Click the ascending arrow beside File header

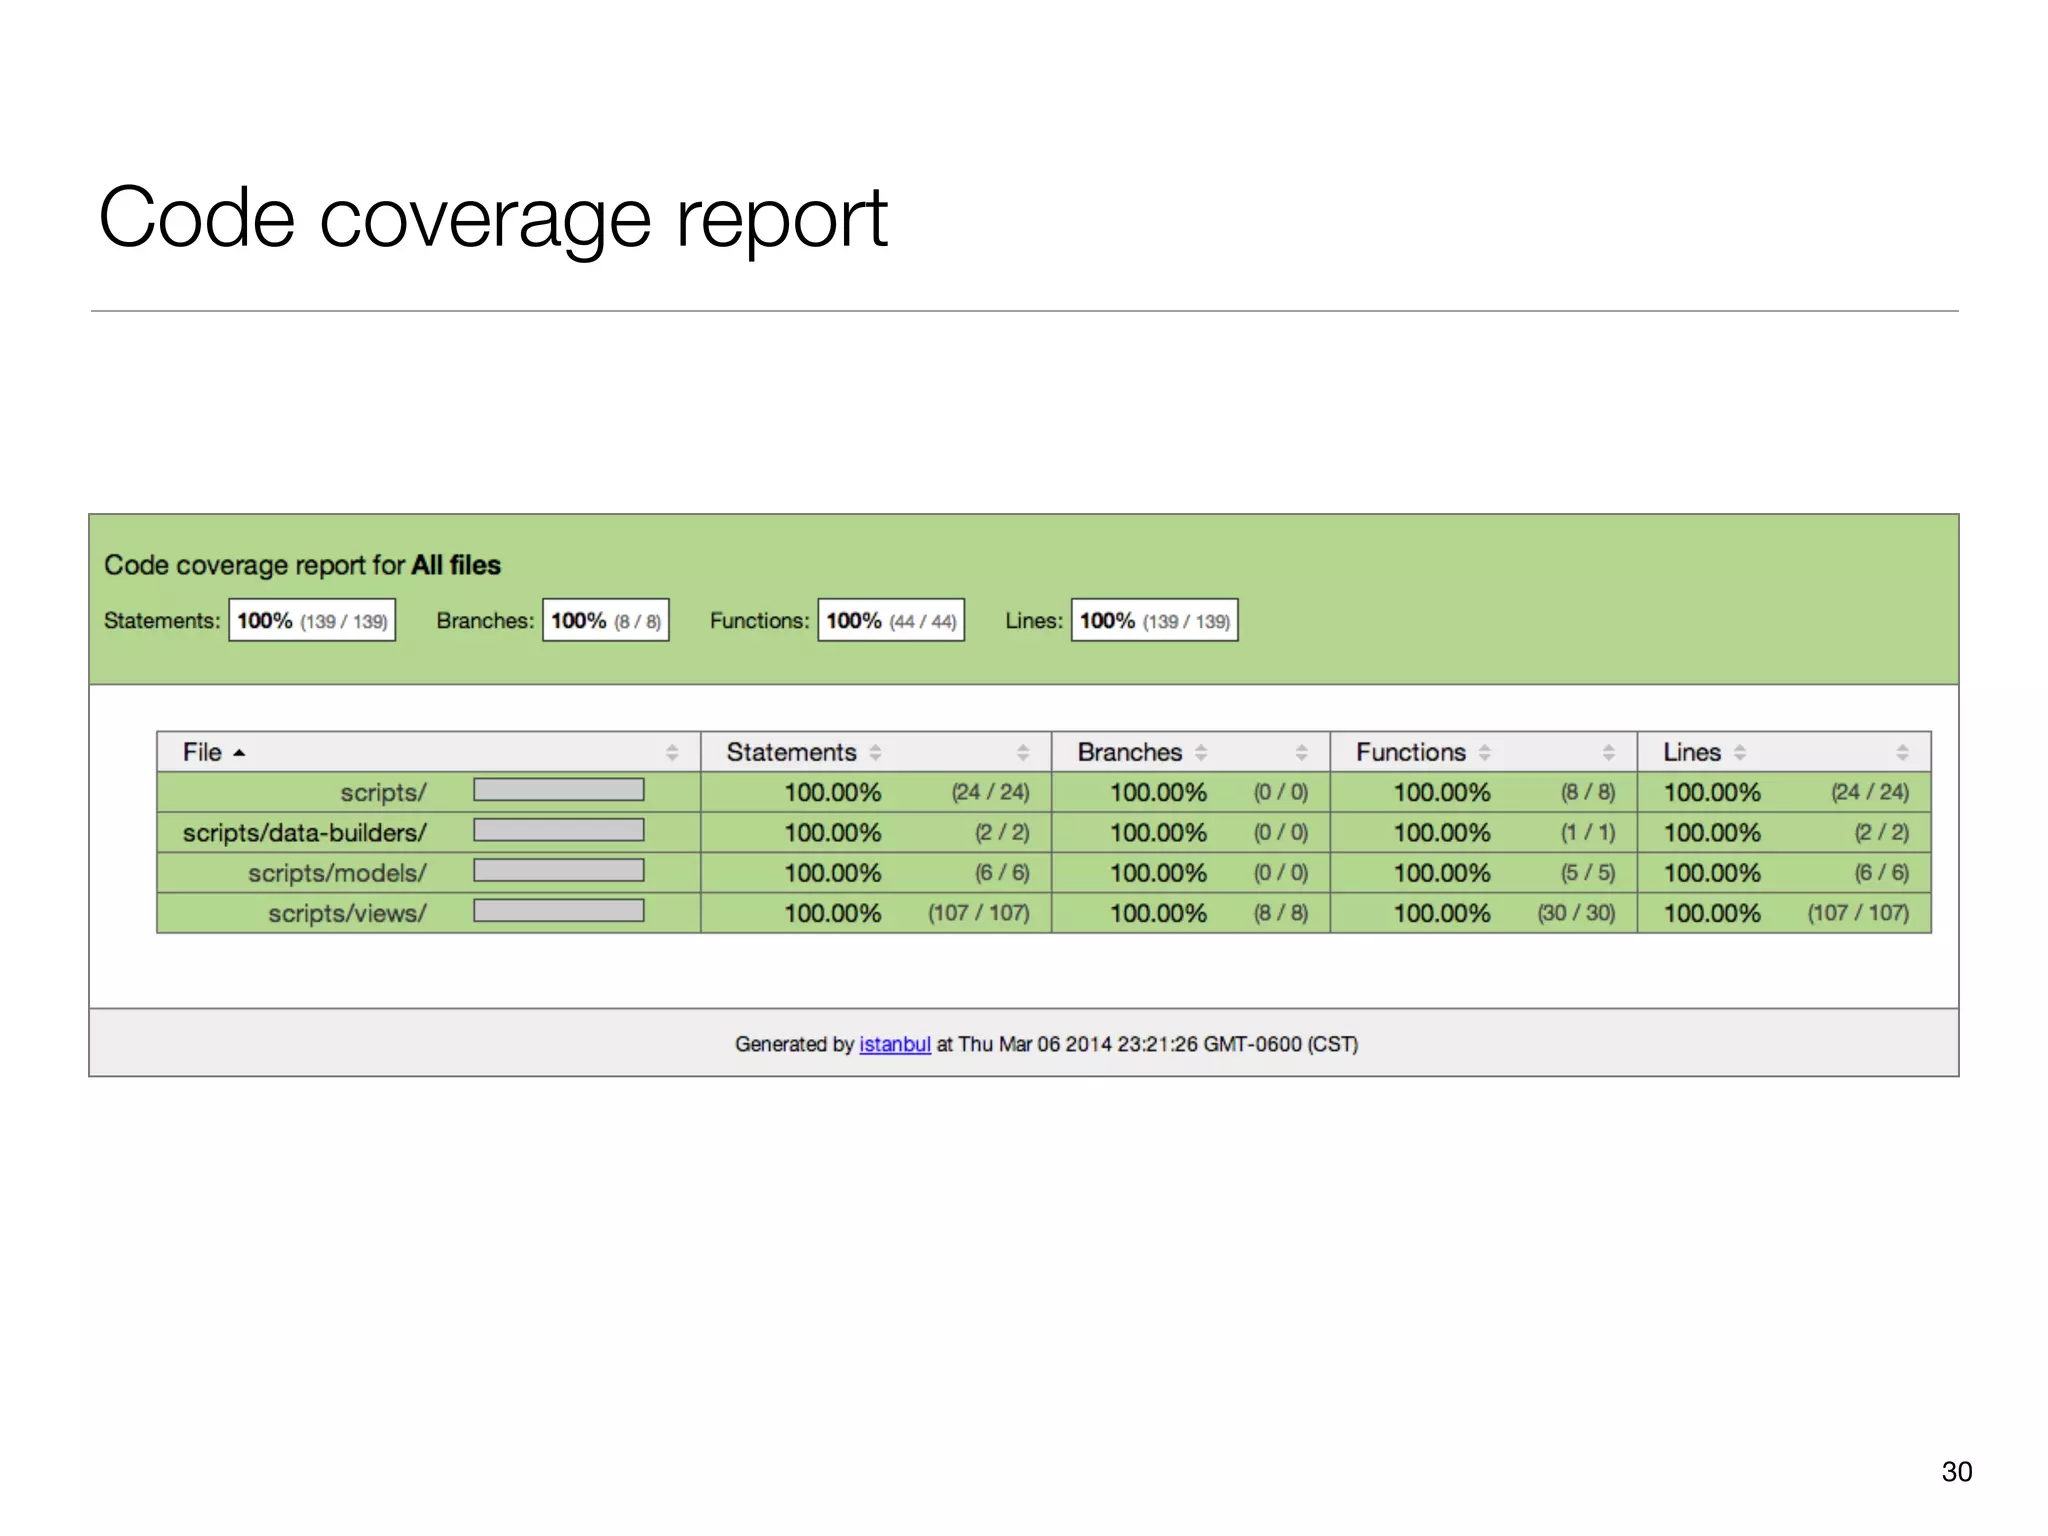[x=239, y=753]
